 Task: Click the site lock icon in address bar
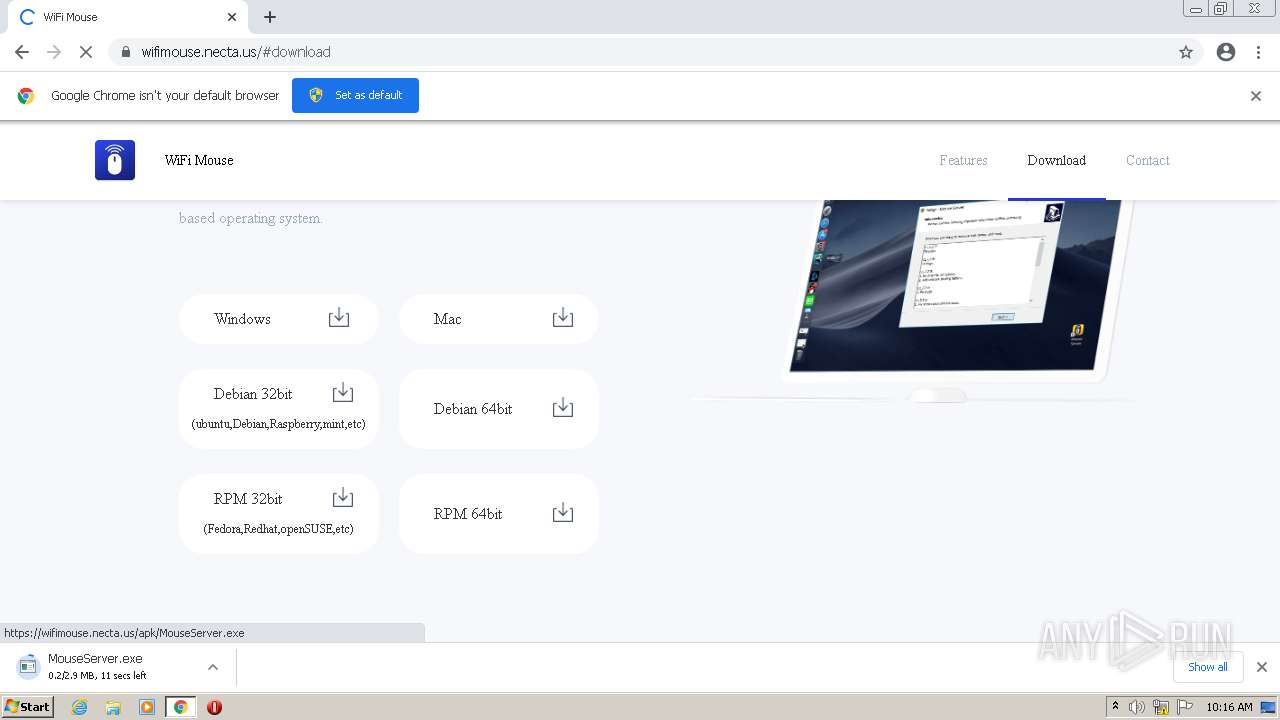click(x=125, y=52)
